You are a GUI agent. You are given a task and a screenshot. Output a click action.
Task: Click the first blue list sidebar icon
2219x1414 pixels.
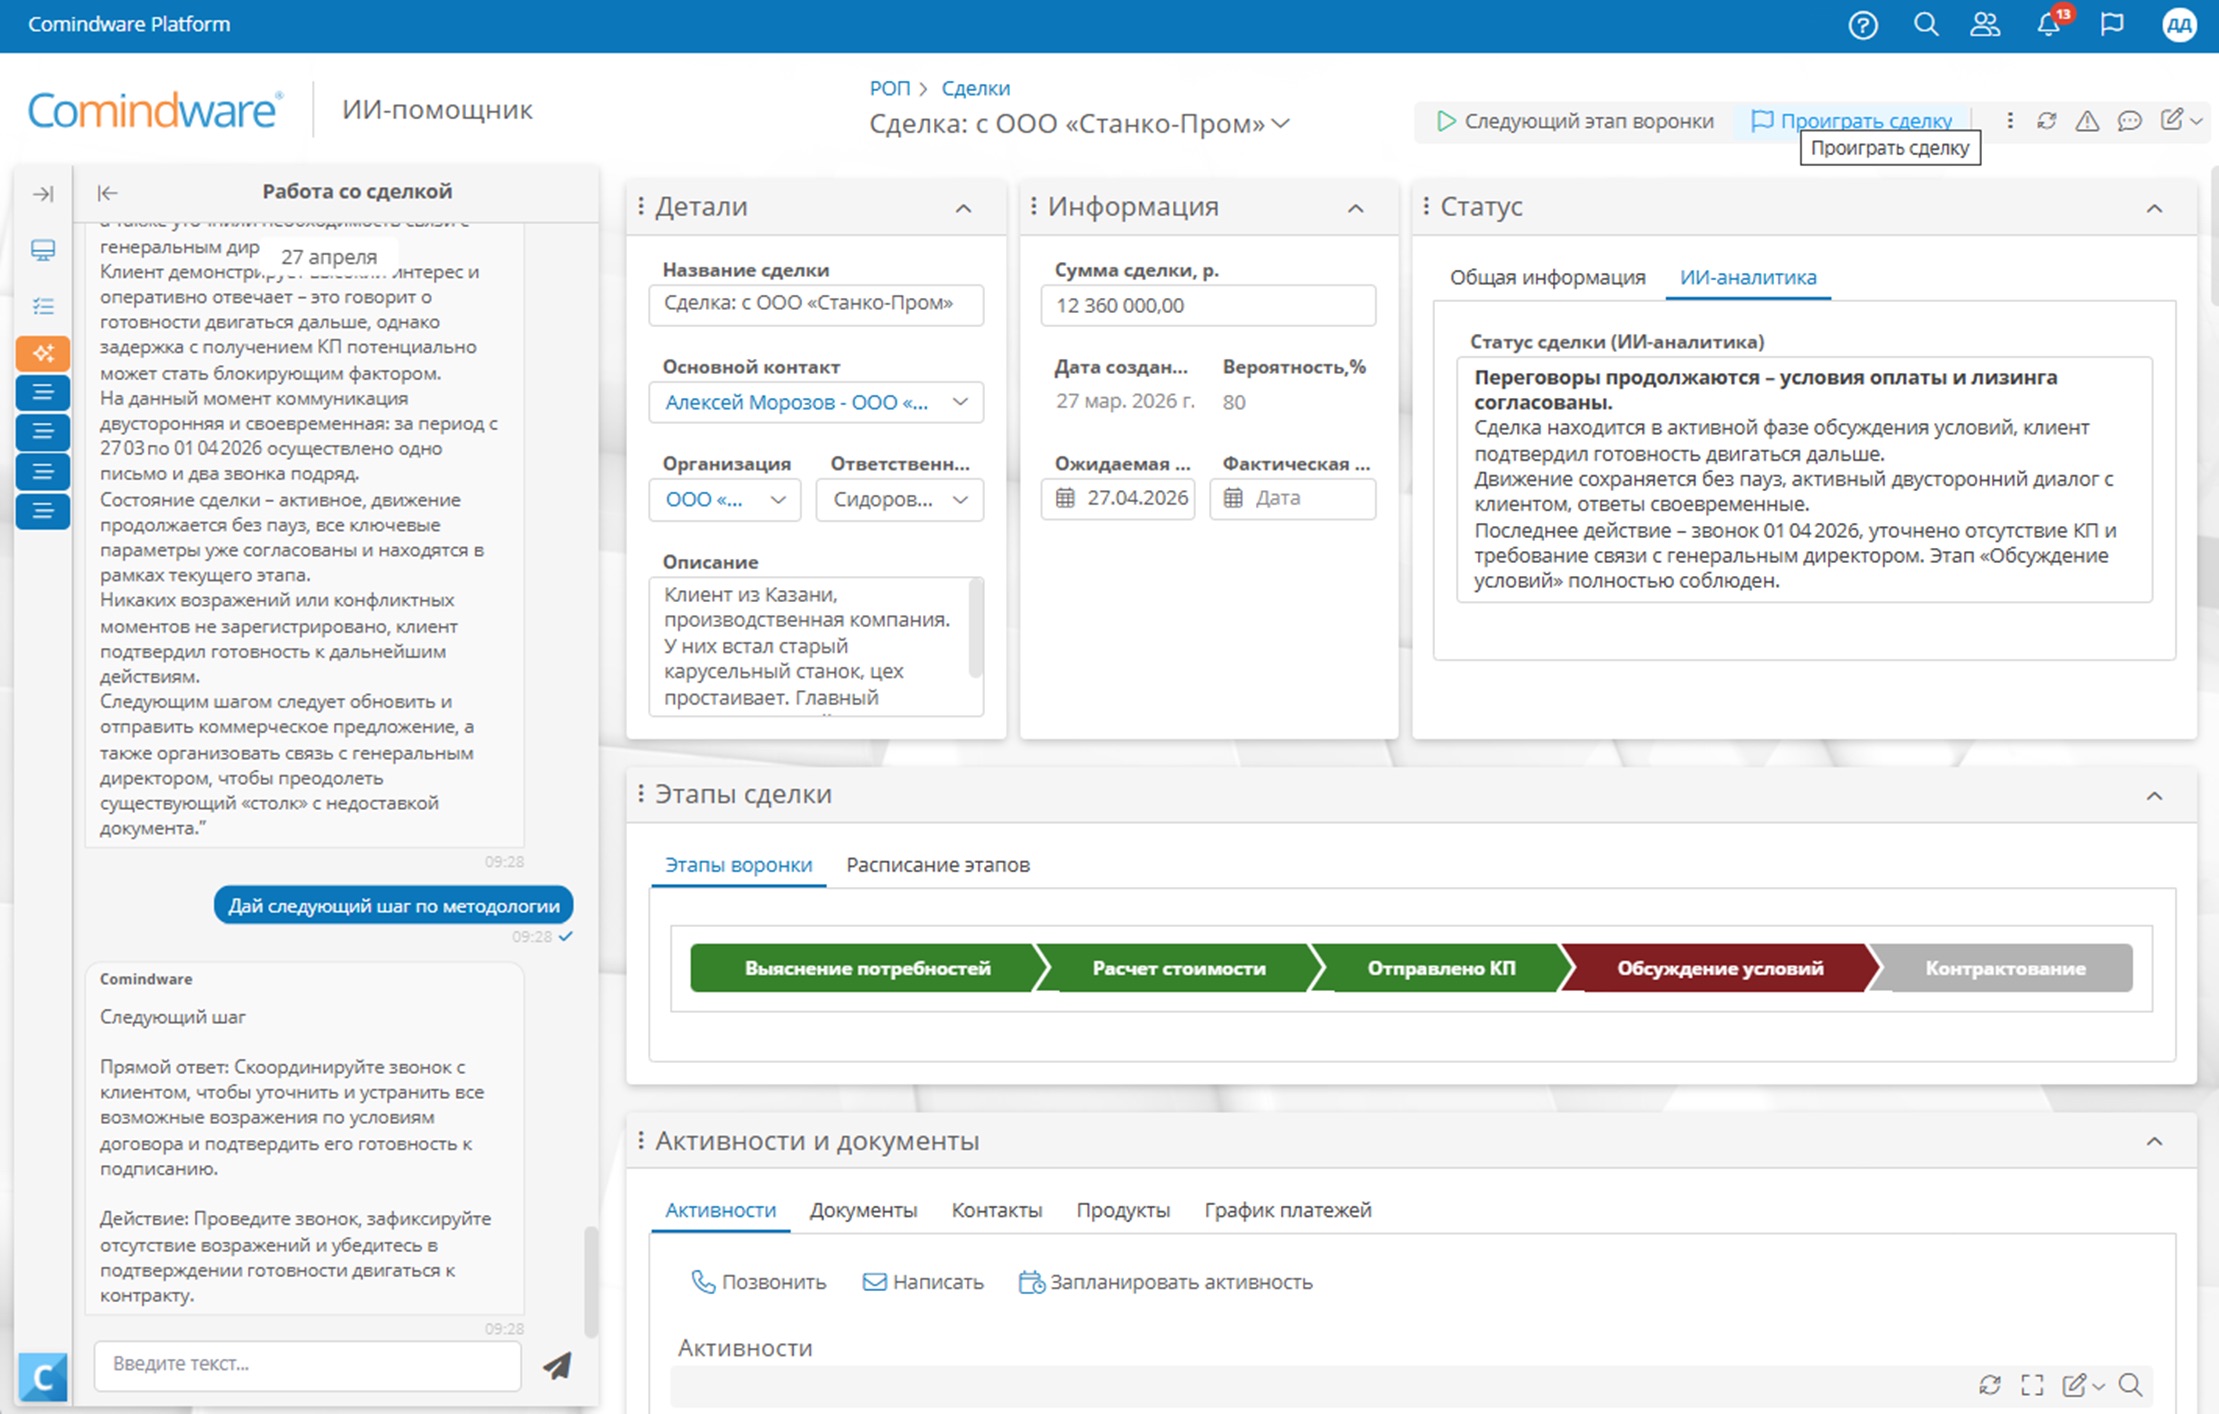tap(43, 393)
